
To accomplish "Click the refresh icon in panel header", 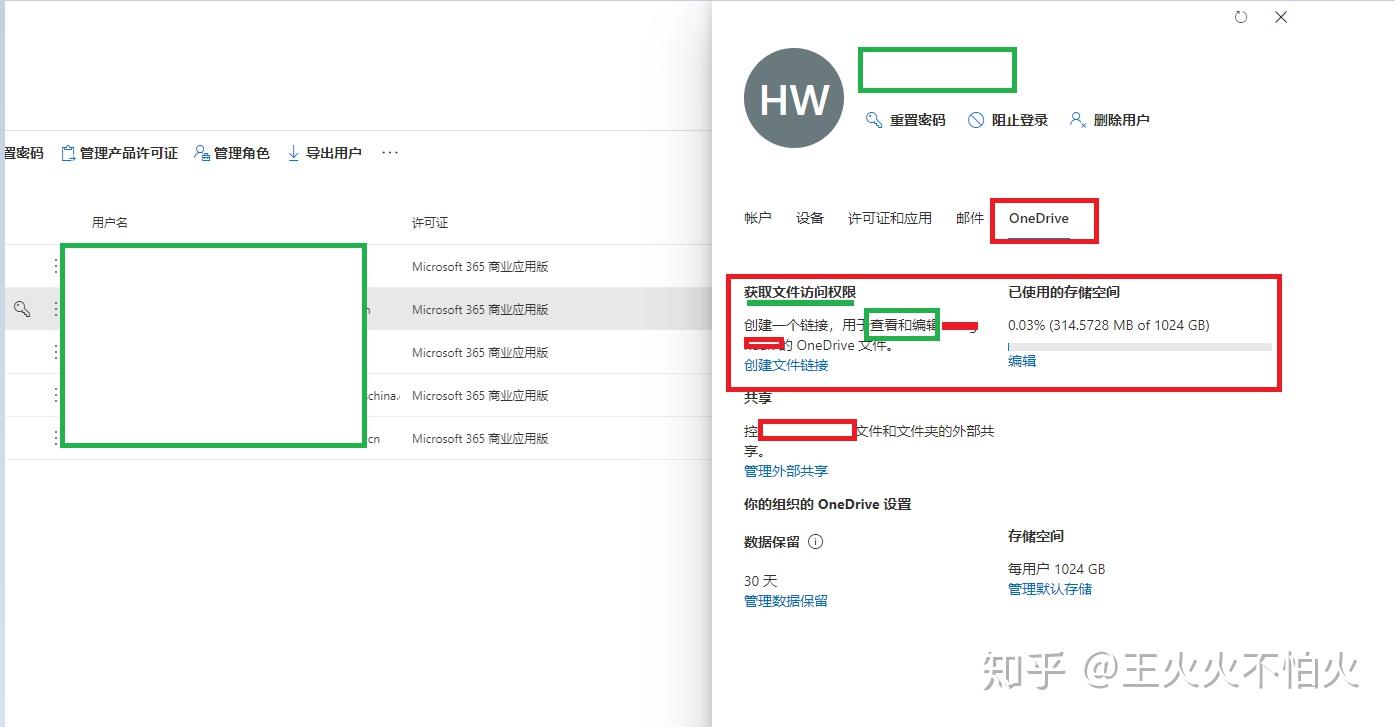I will pos(1241,17).
